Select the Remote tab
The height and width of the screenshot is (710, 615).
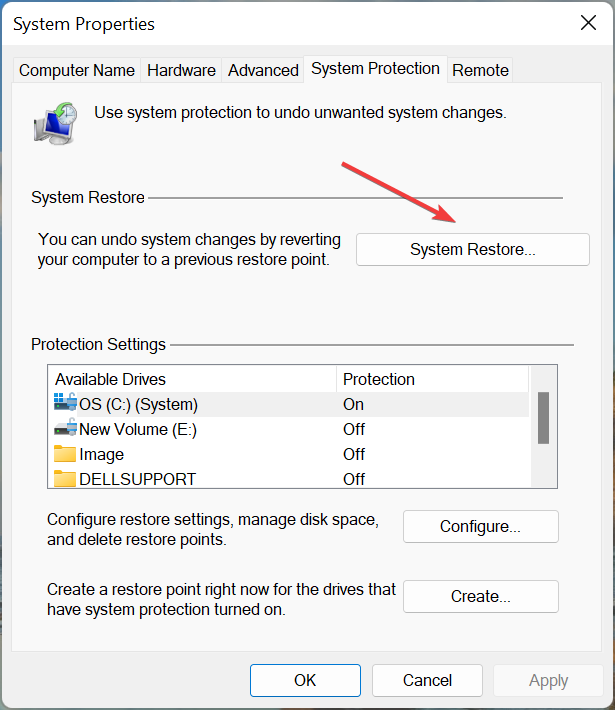click(x=480, y=70)
